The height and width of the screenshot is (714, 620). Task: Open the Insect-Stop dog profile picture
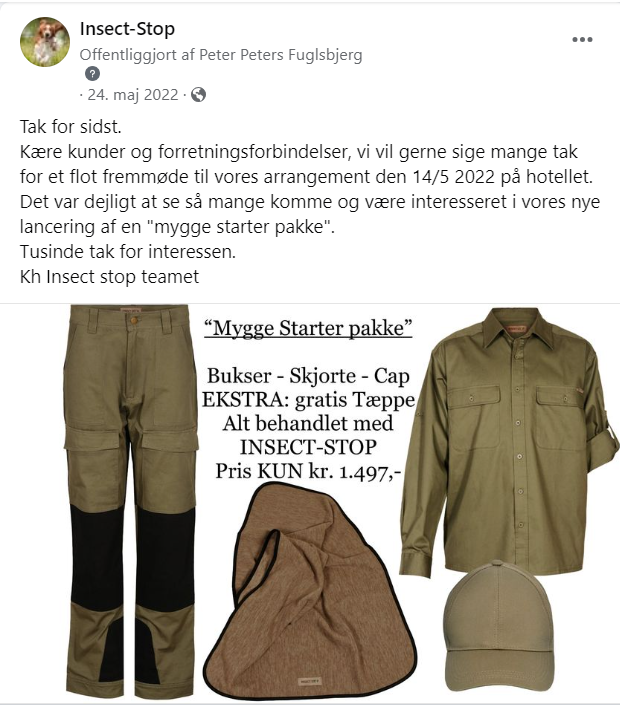coord(45,42)
